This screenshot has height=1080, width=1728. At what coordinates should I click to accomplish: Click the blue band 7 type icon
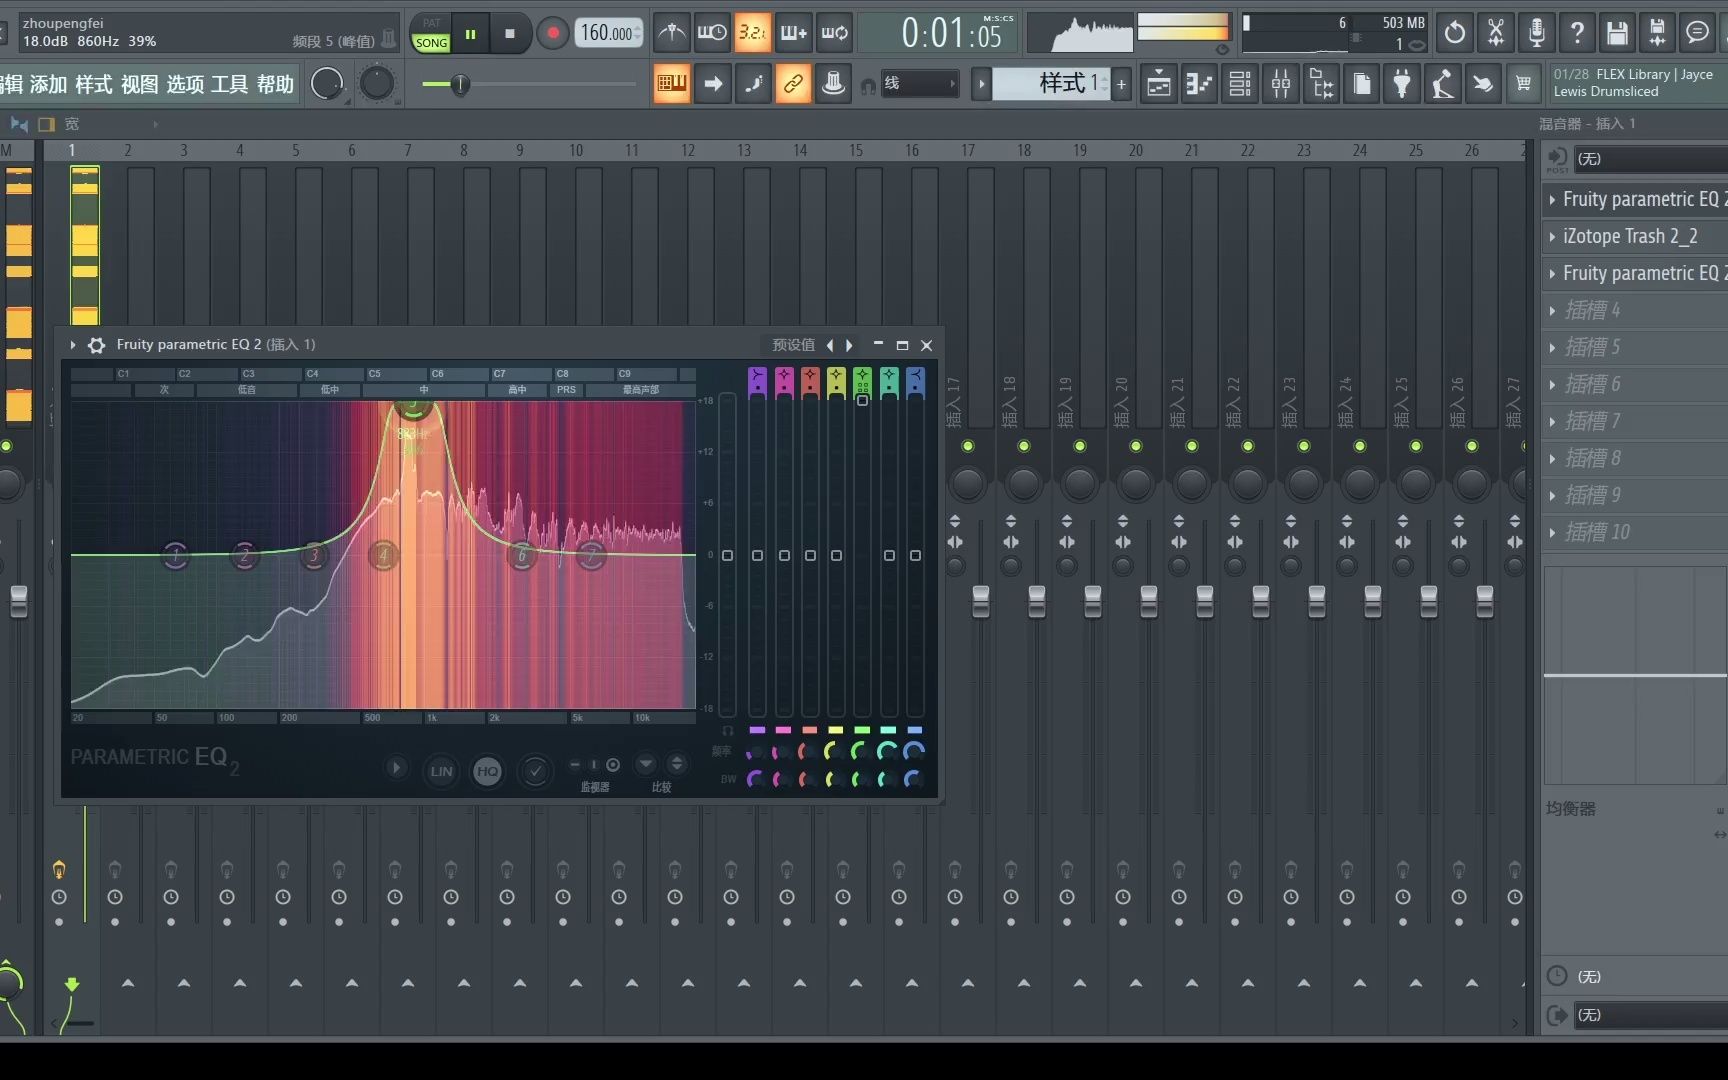tap(915, 381)
